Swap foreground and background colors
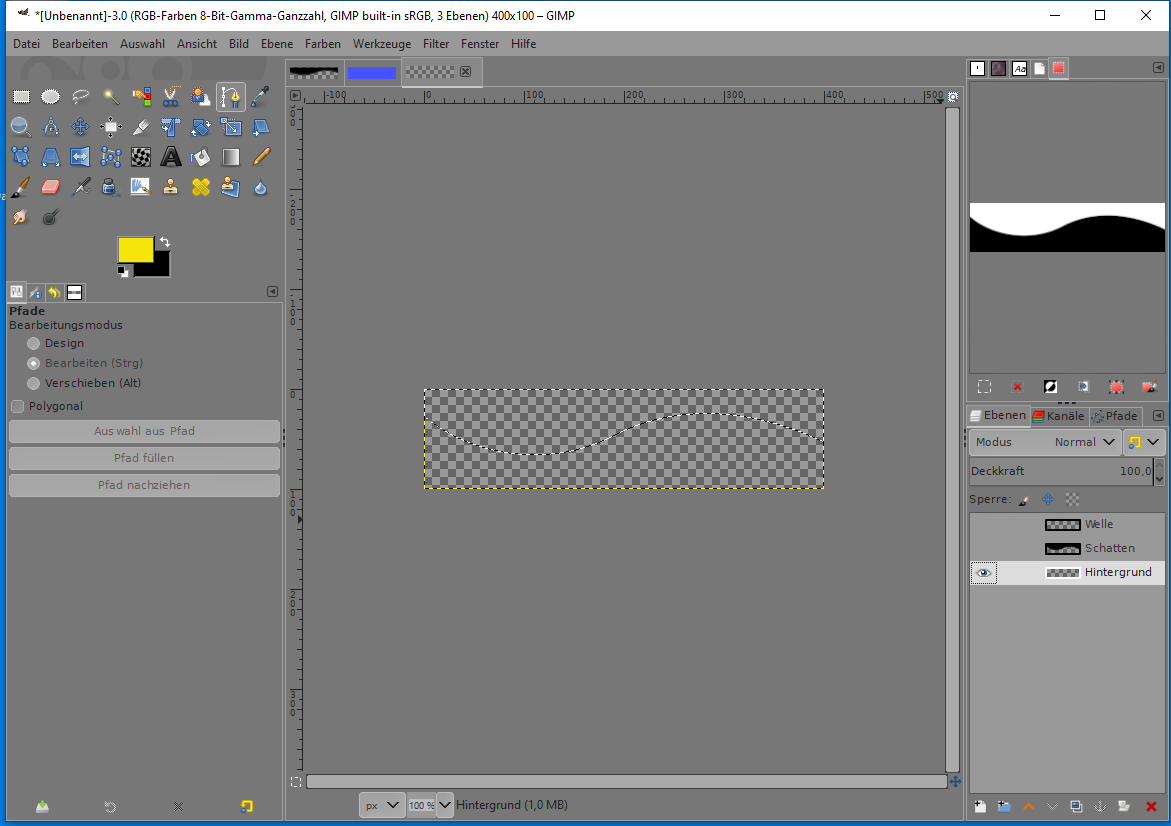The image size is (1171, 826). [164, 242]
